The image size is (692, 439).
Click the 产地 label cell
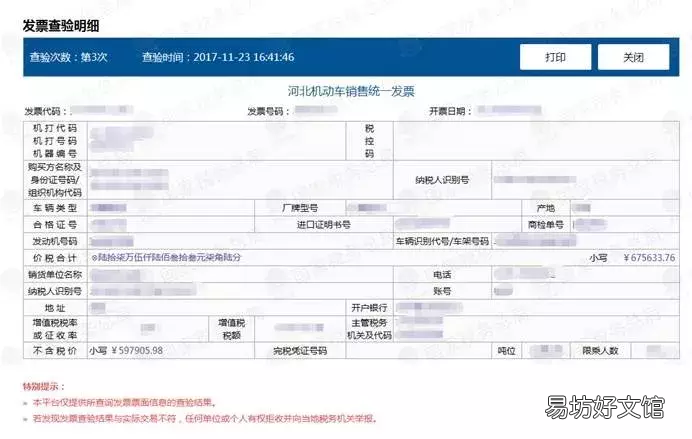[x=546, y=208]
